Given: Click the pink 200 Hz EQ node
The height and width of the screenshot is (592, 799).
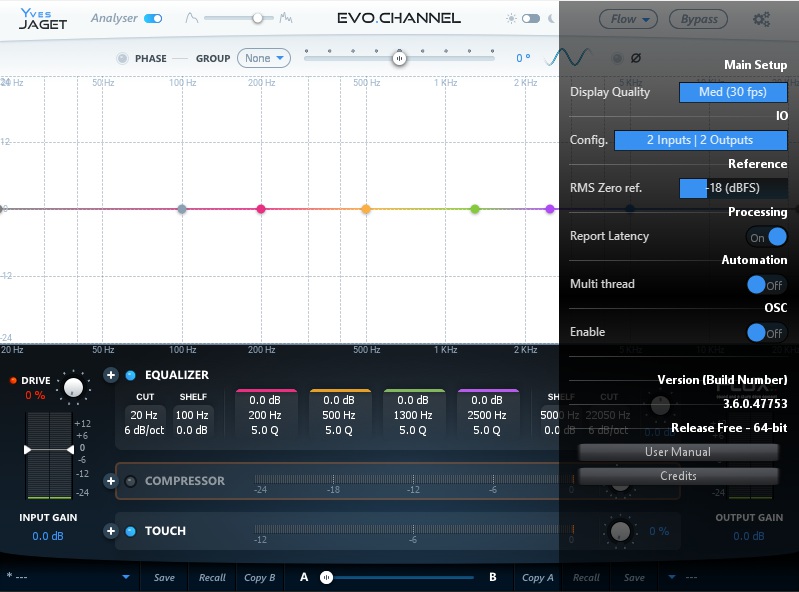Looking at the screenshot, I should coord(261,209).
